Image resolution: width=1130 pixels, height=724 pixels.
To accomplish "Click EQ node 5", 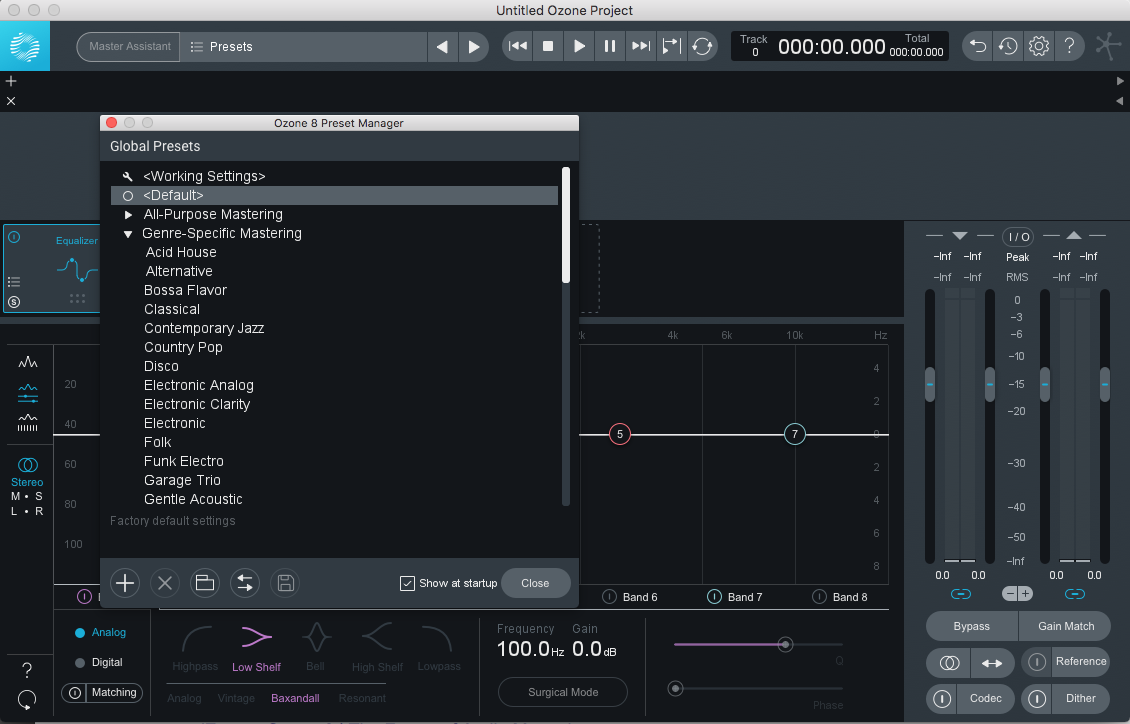I will 620,434.
